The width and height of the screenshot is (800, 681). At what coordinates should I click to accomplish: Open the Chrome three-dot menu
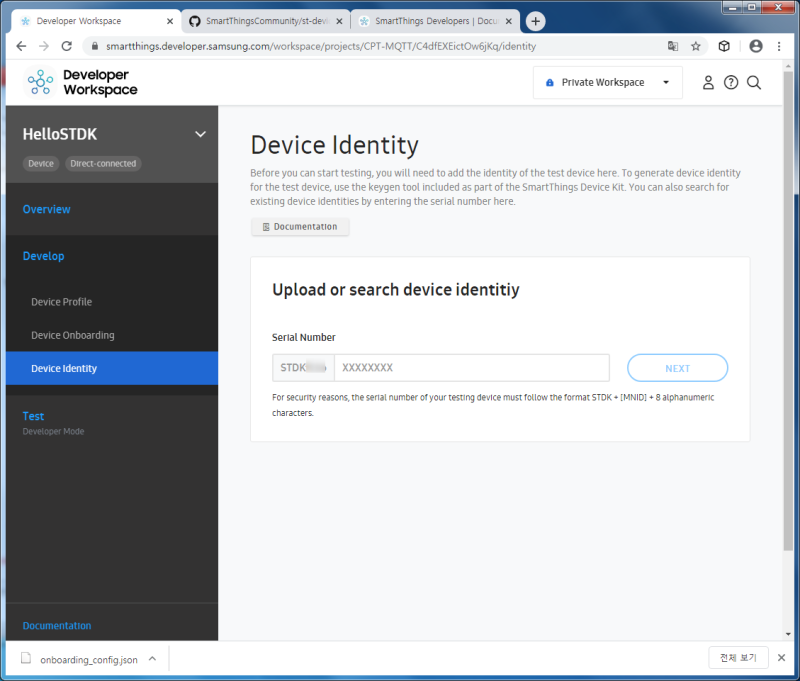coord(779,46)
